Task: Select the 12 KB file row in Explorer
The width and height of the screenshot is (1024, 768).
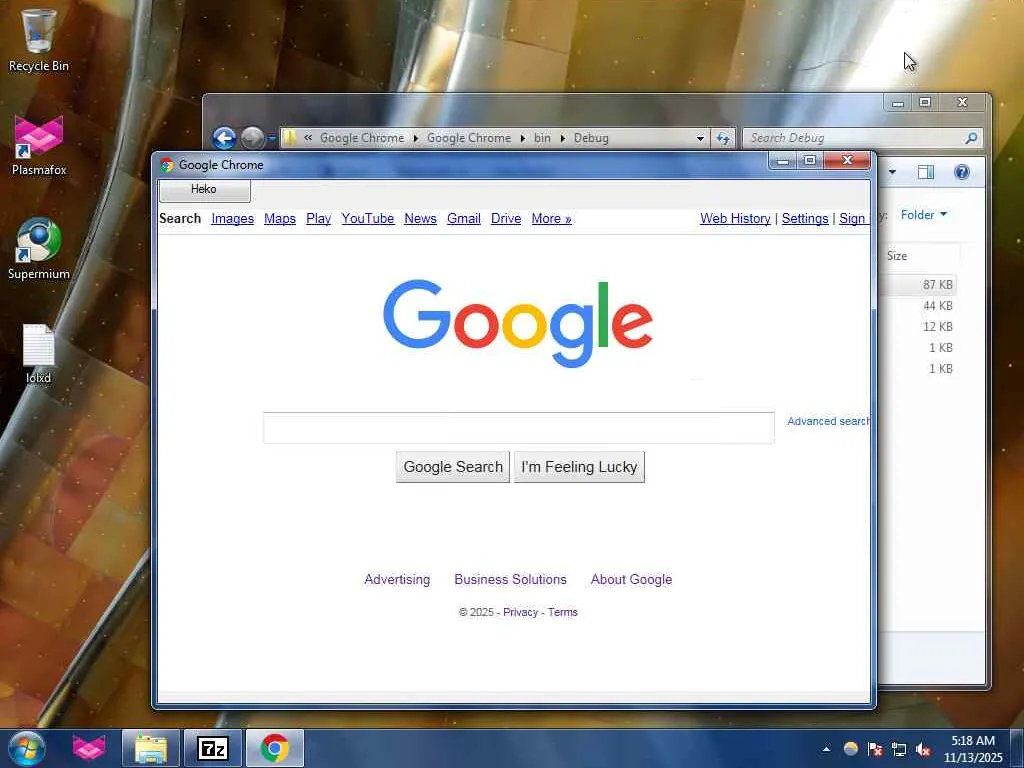Action: (x=918, y=327)
